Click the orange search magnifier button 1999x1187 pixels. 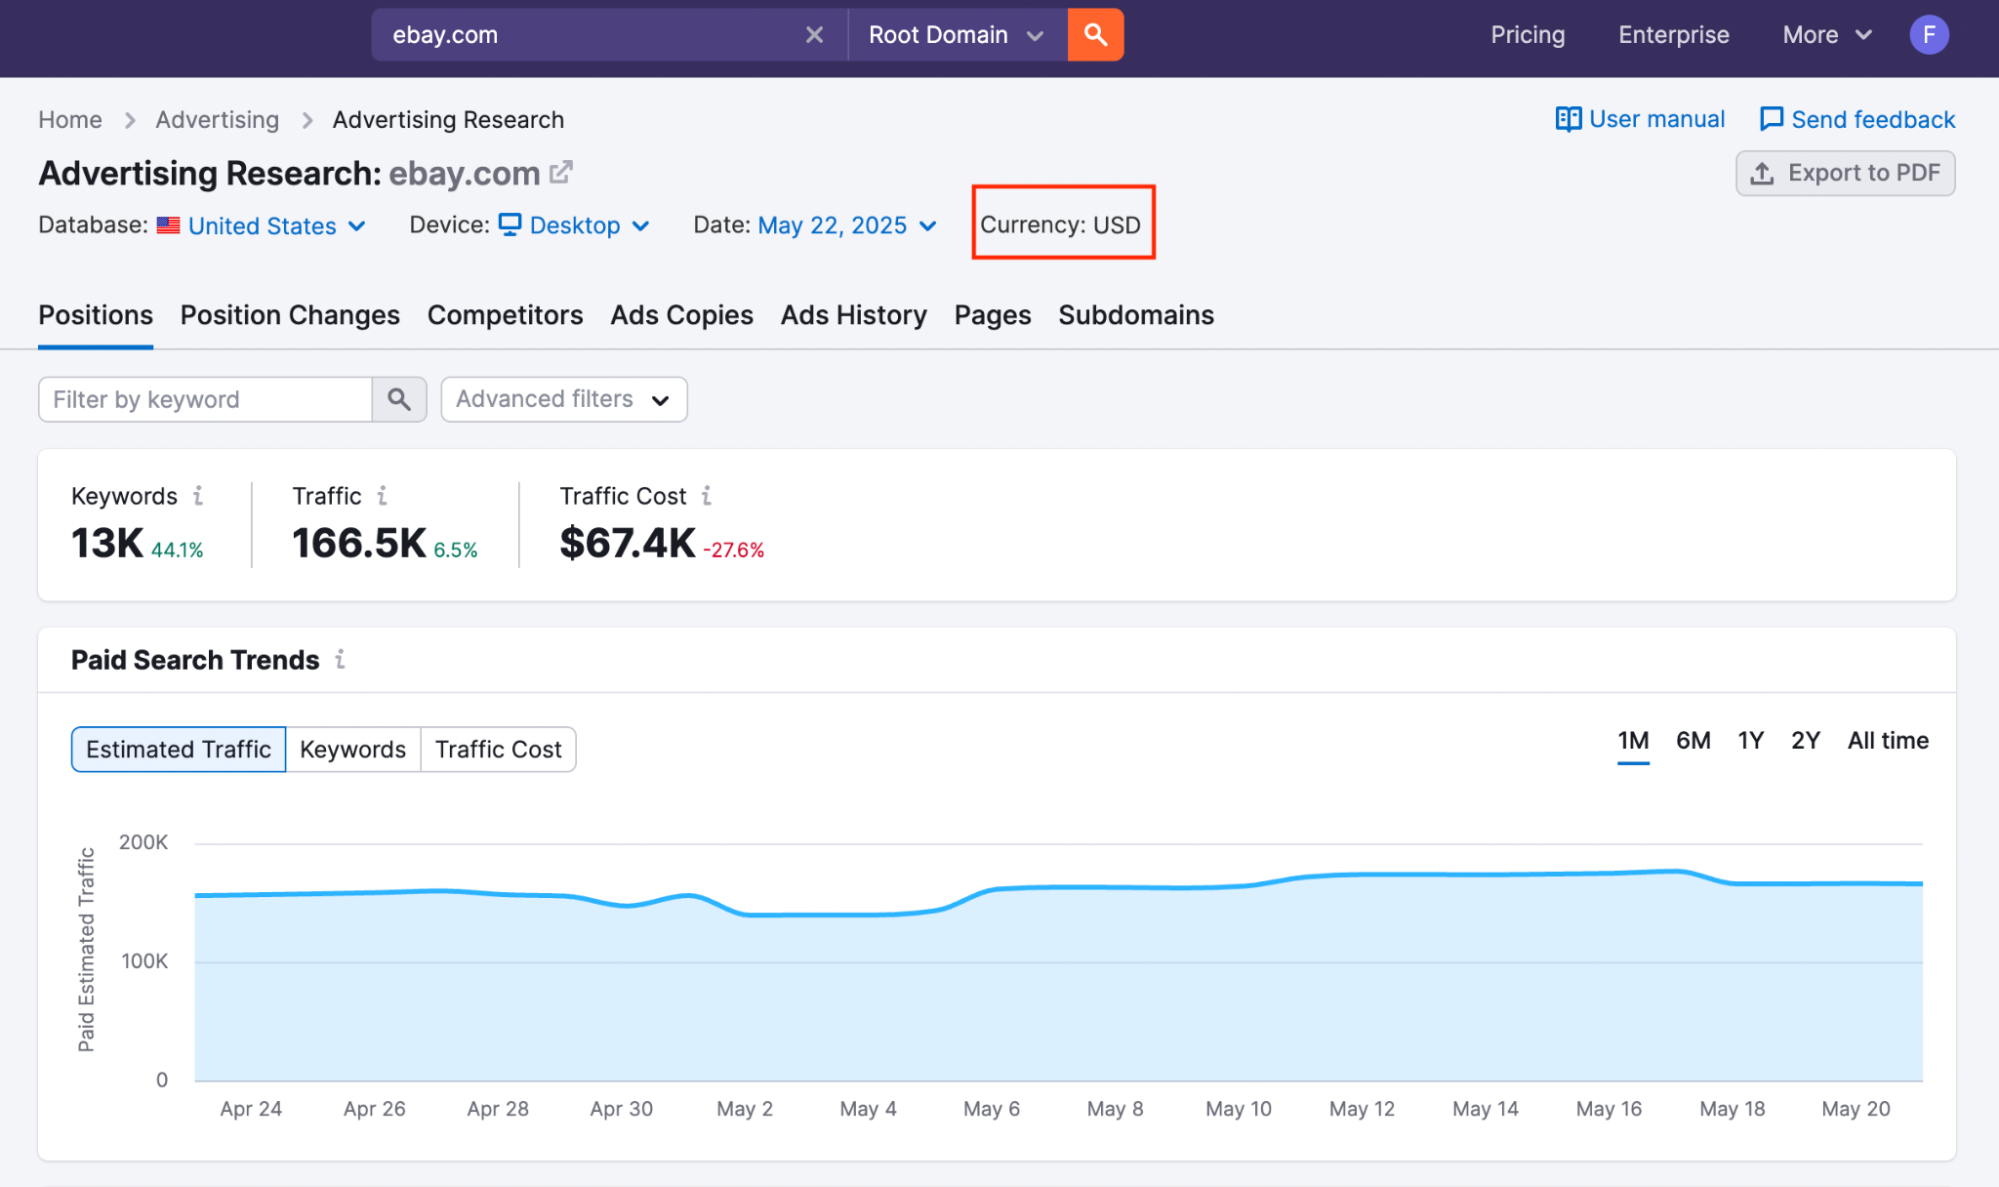click(x=1095, y=35)
